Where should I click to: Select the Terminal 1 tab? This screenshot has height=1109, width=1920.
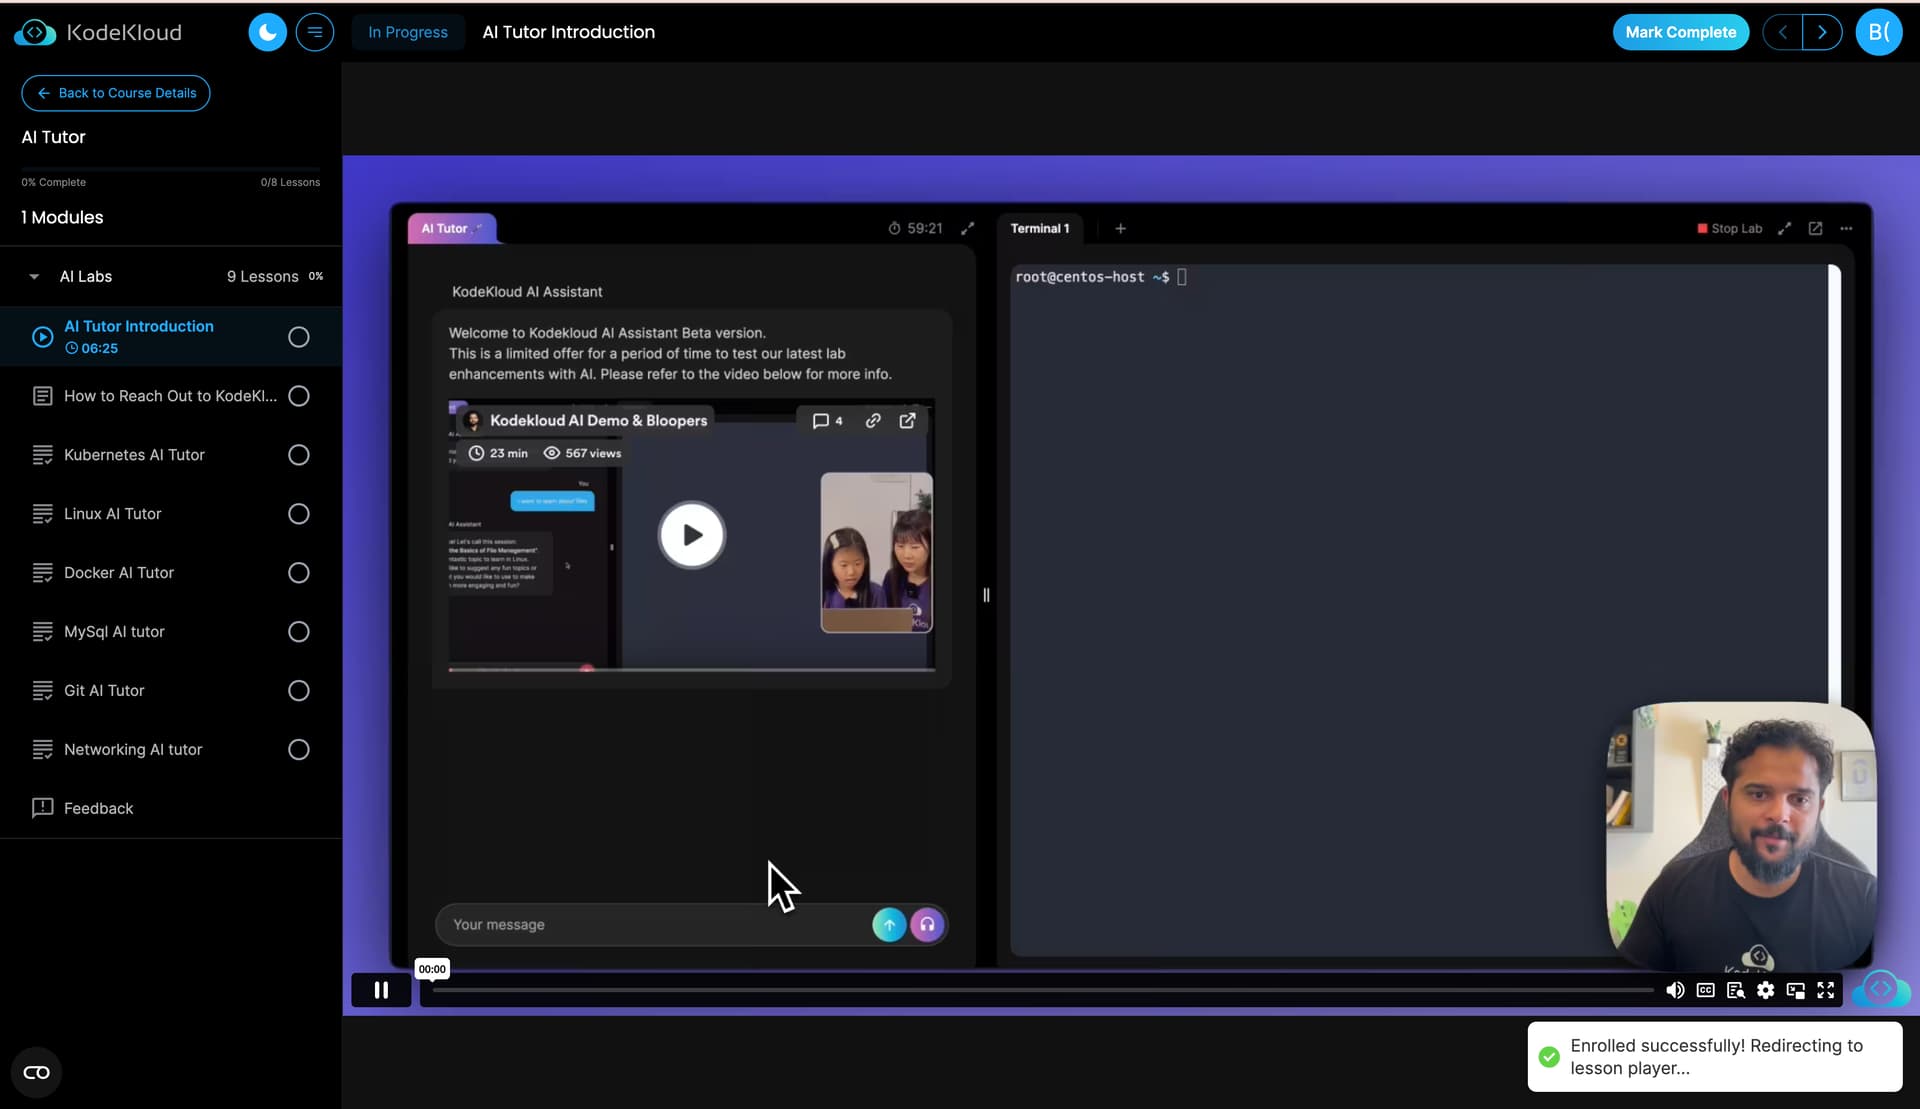[1039, 228]
